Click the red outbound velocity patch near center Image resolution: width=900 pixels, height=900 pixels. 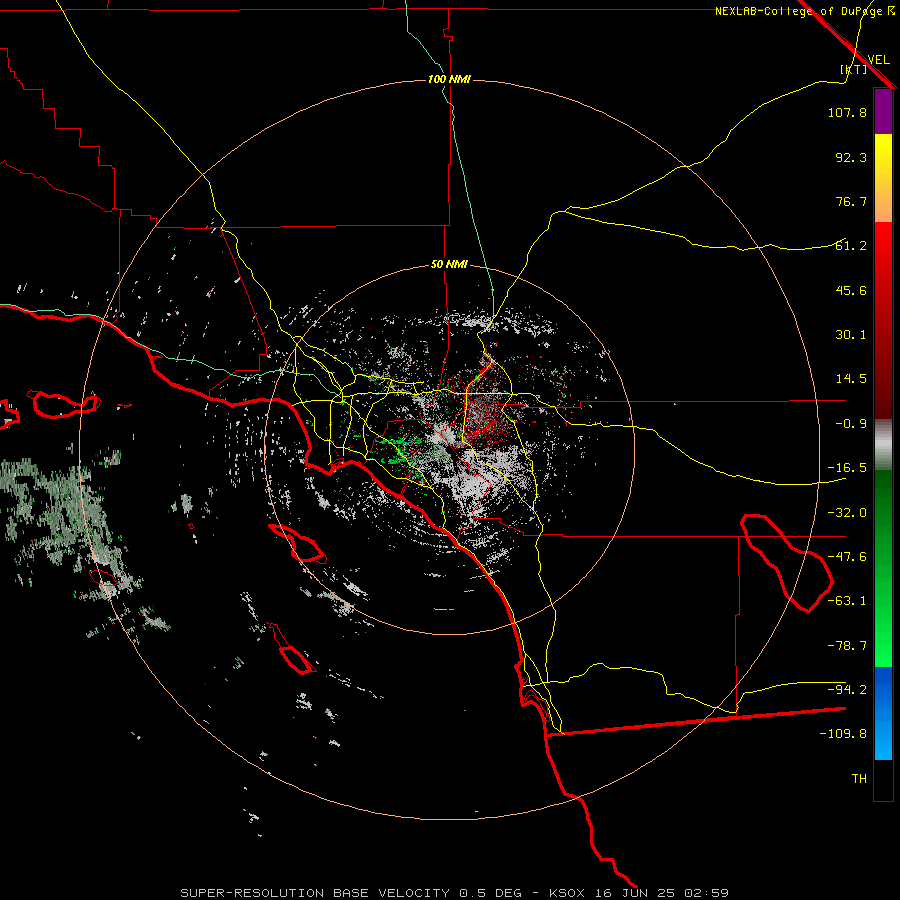tap(485, 425)
